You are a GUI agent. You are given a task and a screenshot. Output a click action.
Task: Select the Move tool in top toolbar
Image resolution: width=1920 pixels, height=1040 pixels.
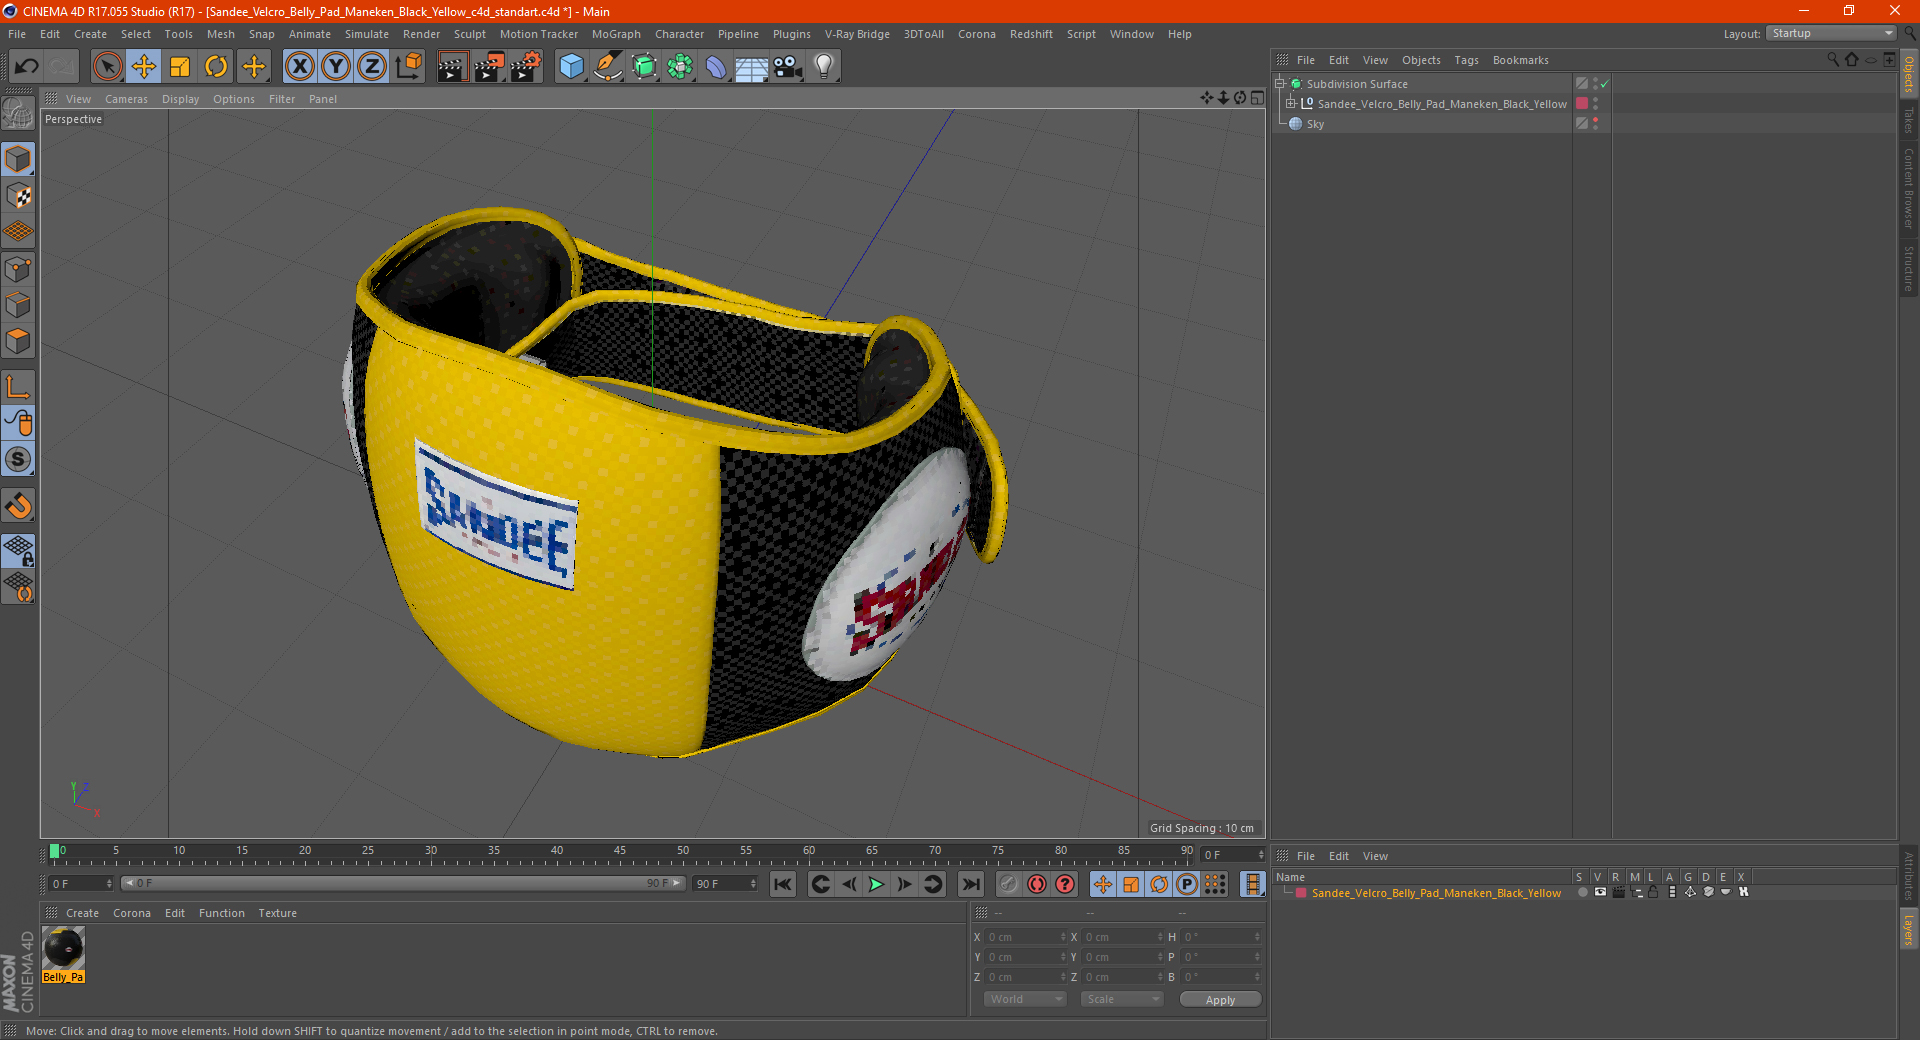[144, 67]
